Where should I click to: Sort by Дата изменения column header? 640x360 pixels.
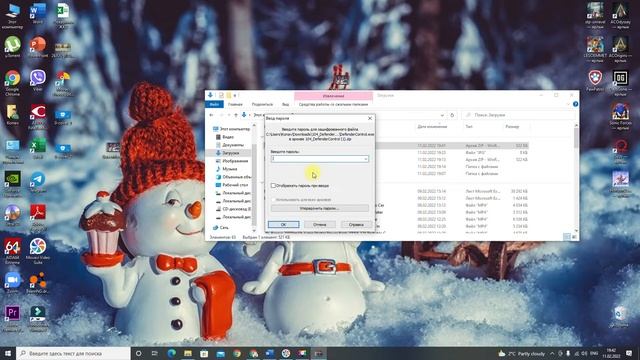tap(432, 127)
